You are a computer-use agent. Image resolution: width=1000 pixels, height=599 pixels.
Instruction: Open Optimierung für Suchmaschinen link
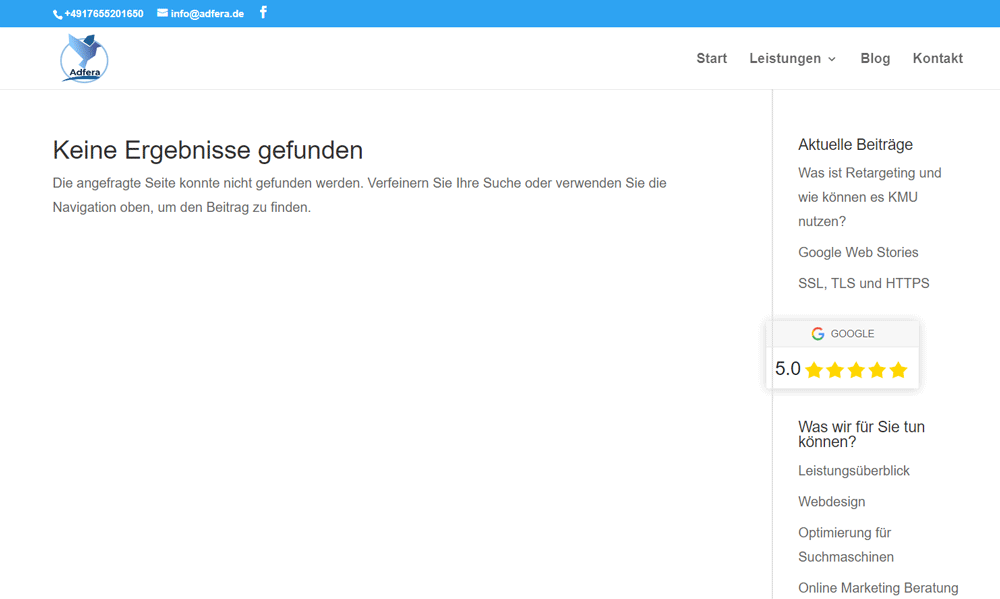(x=846, y=545)
